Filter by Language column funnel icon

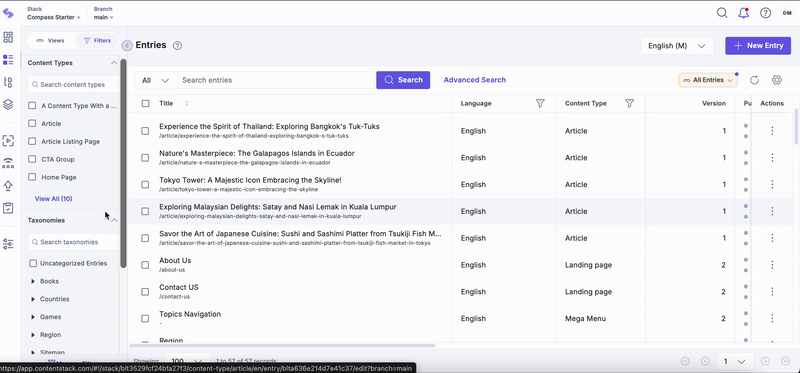540,103
